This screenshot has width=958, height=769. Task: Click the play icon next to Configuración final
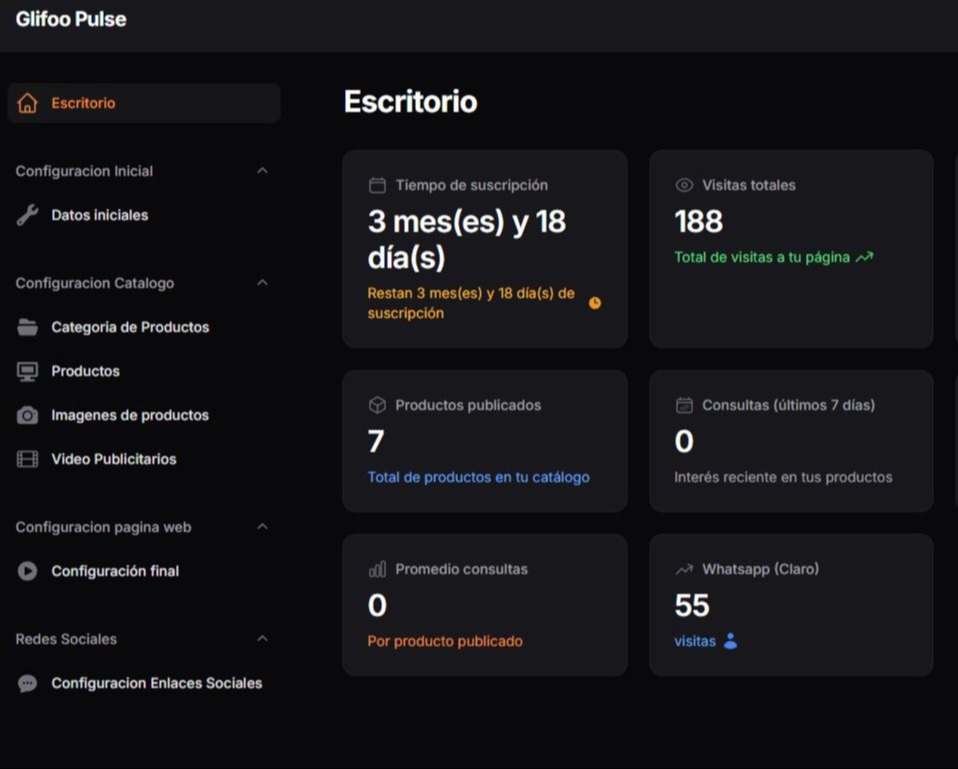pos(27,571)
